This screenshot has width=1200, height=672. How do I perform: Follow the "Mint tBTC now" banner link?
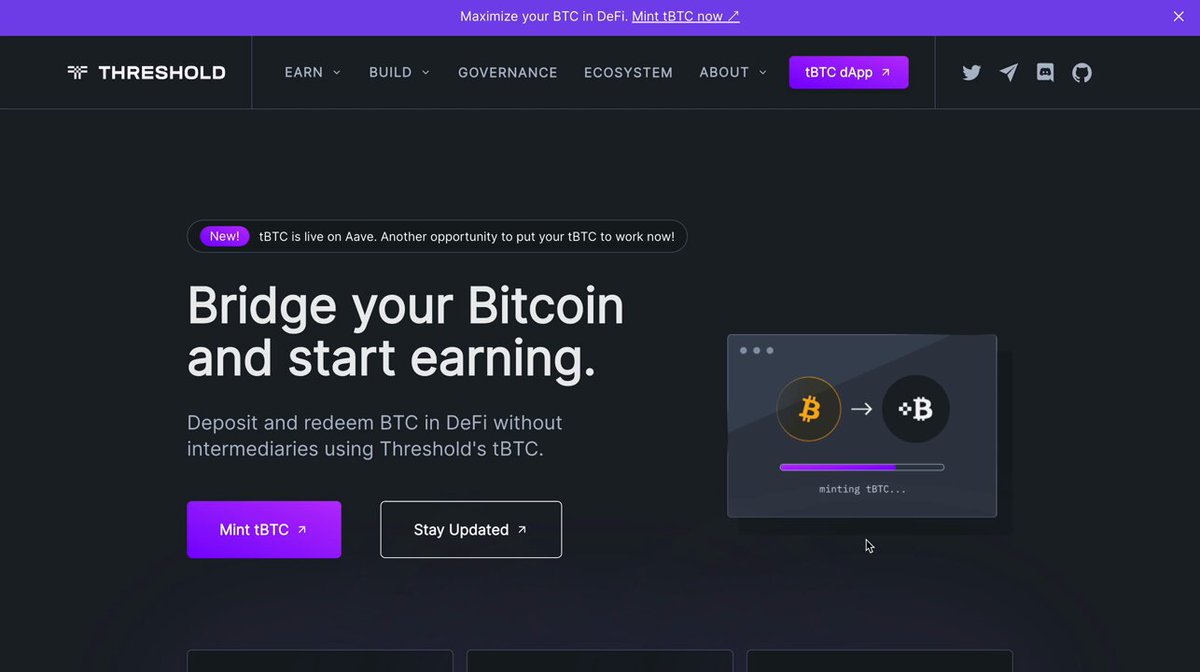click(x=686, y=17)
